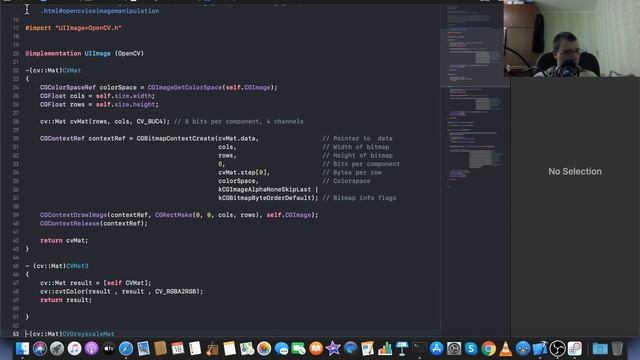Open the Maps app in dock
Viewport: 640px width, 360px height.
(247, 349)
